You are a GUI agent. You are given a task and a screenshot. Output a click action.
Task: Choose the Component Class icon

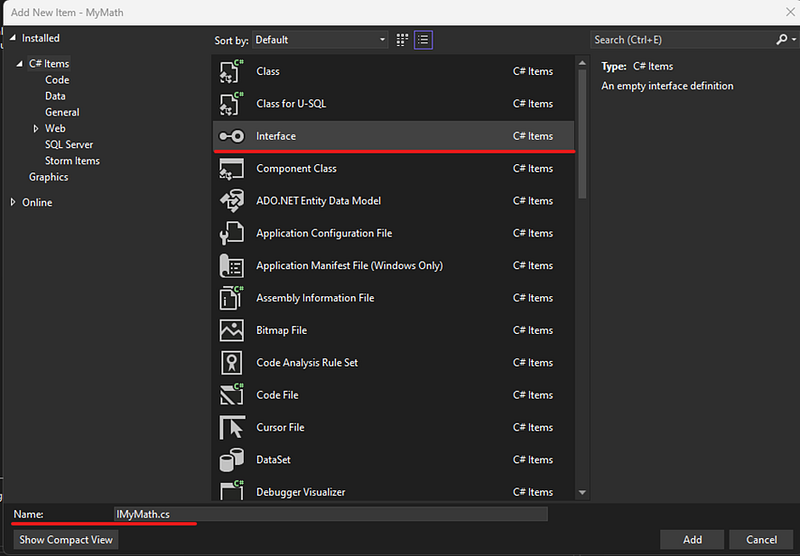pyautogui.click(x=232, y=169)
